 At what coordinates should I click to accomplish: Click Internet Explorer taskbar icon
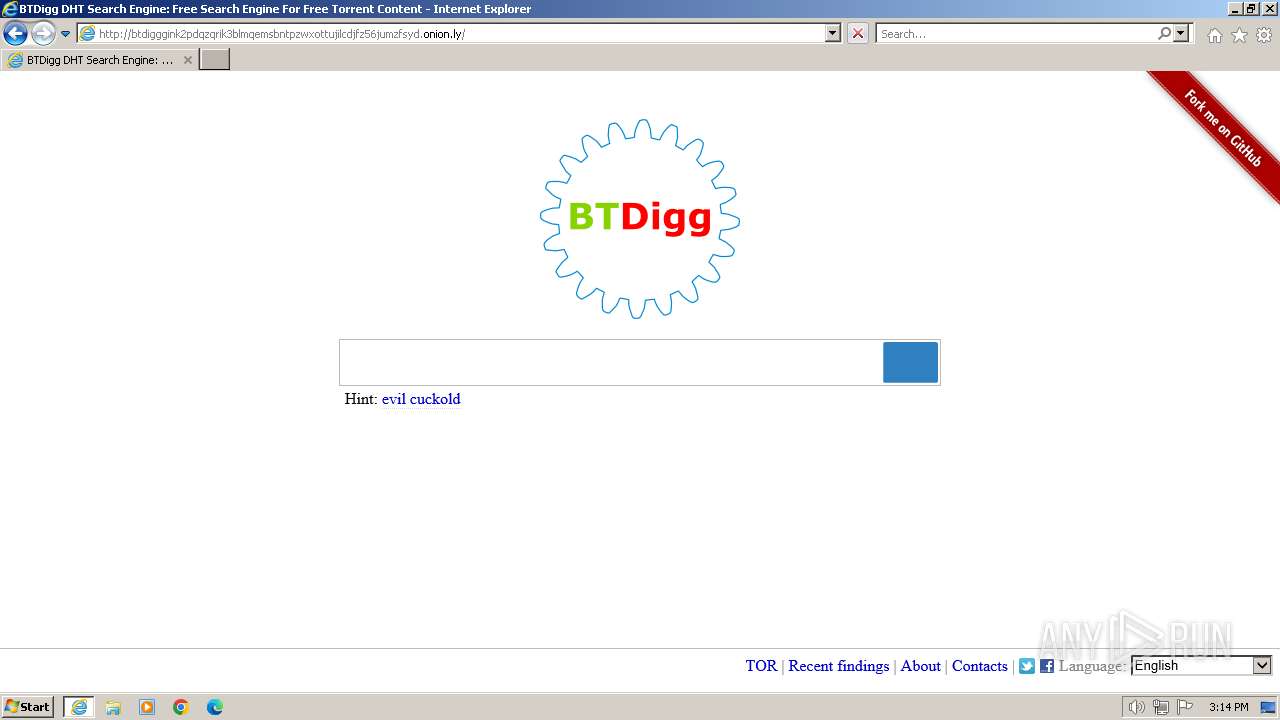coord(79,707)
